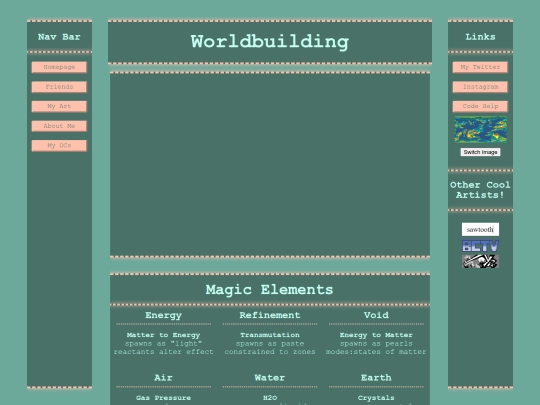Image resolution: width=540 pixels, height=405 pixels.
Task: Select the Earth element heading
Action: coord(376,378)
